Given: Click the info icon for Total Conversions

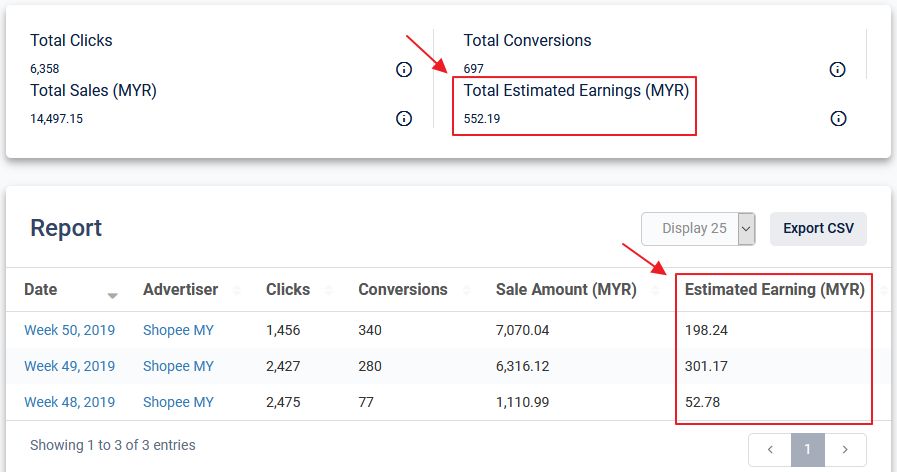Looking at the screenshot, I should click(838, 69).
